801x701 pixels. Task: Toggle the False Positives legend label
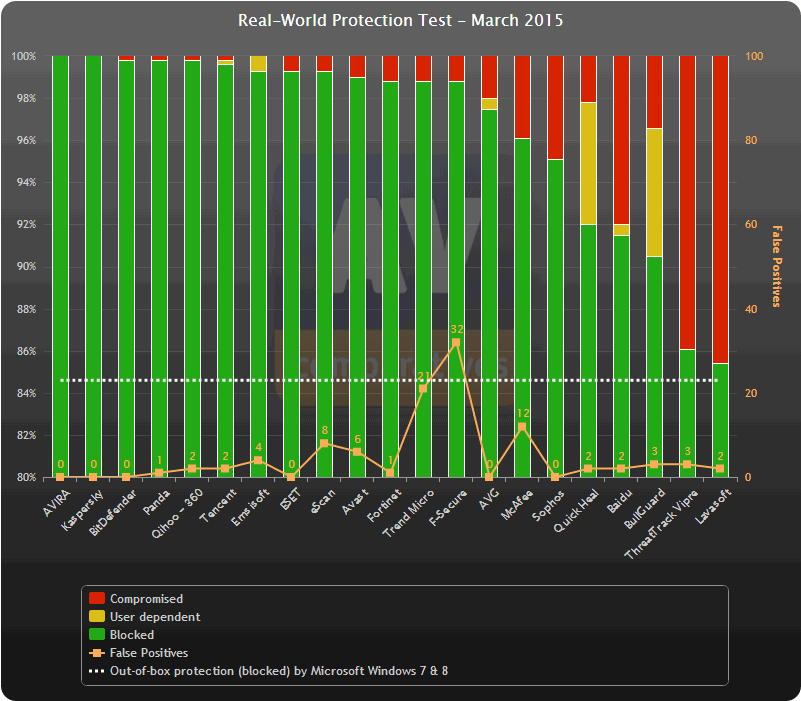pos(149,652)
